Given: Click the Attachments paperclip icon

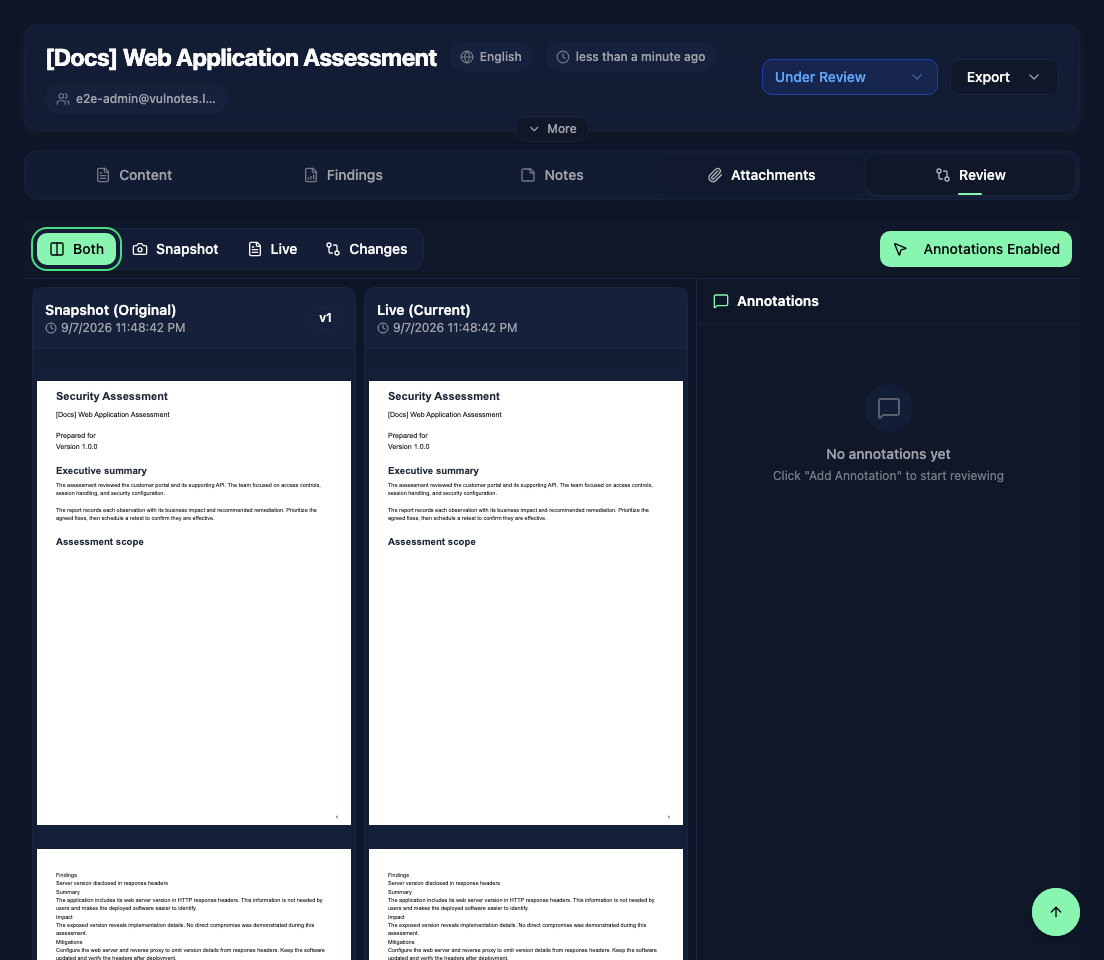Looking at the screenshot, I should pyautogui.click(x=715, y=175).
